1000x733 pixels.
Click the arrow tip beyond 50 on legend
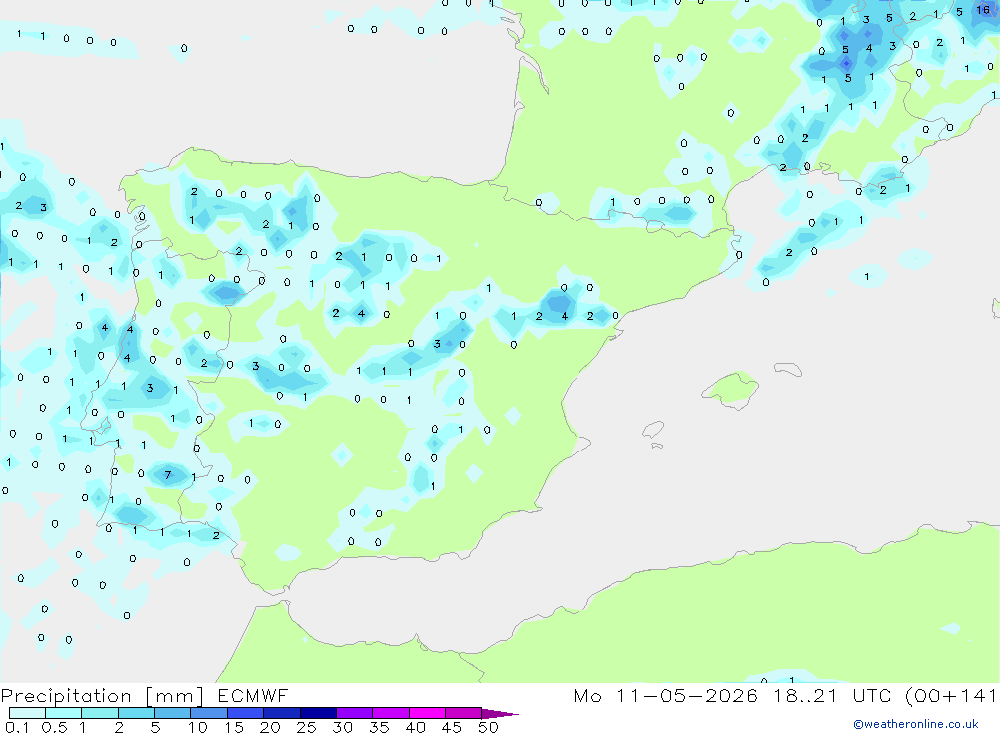(x=501, y=713)
